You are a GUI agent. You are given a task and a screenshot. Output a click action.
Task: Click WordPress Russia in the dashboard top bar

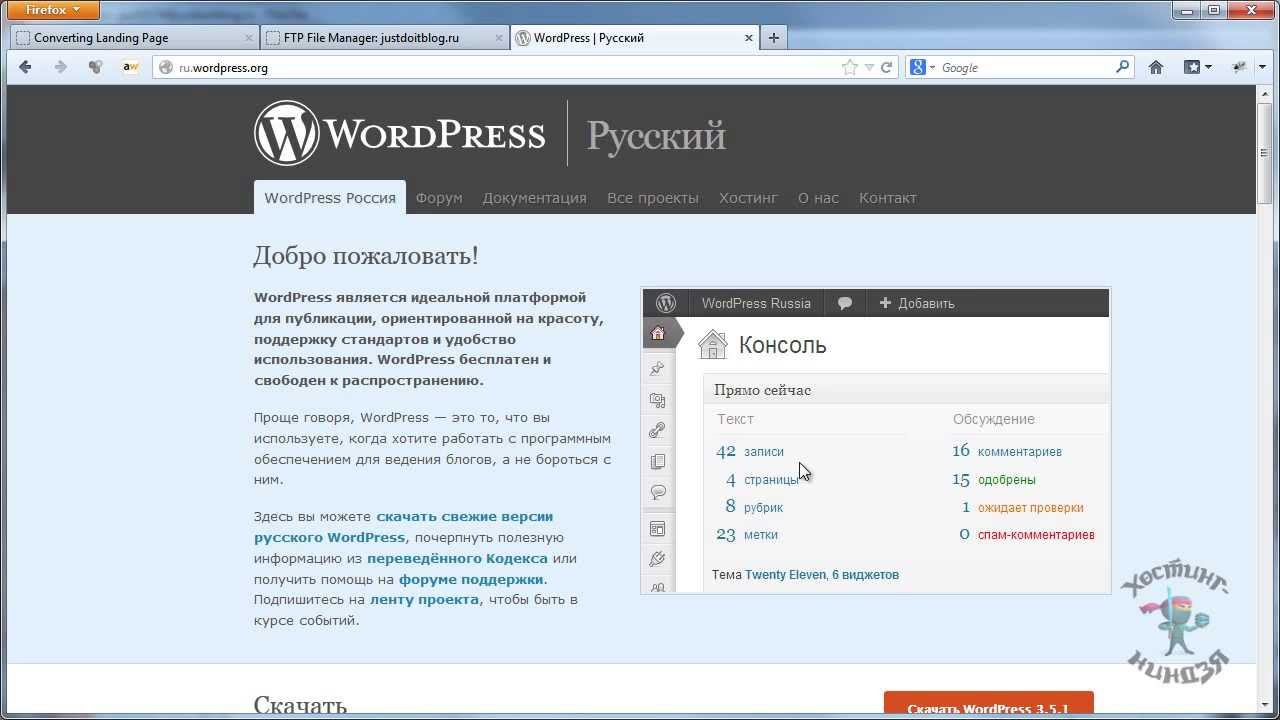click(756, 303)
